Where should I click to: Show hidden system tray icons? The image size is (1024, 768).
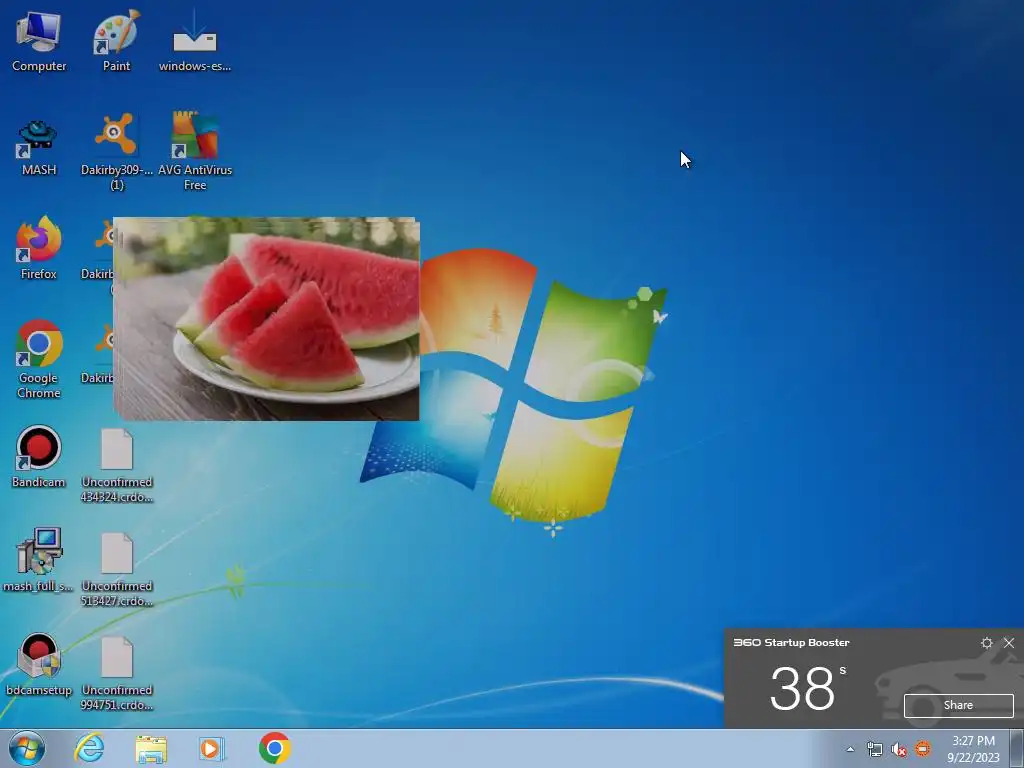850,749
